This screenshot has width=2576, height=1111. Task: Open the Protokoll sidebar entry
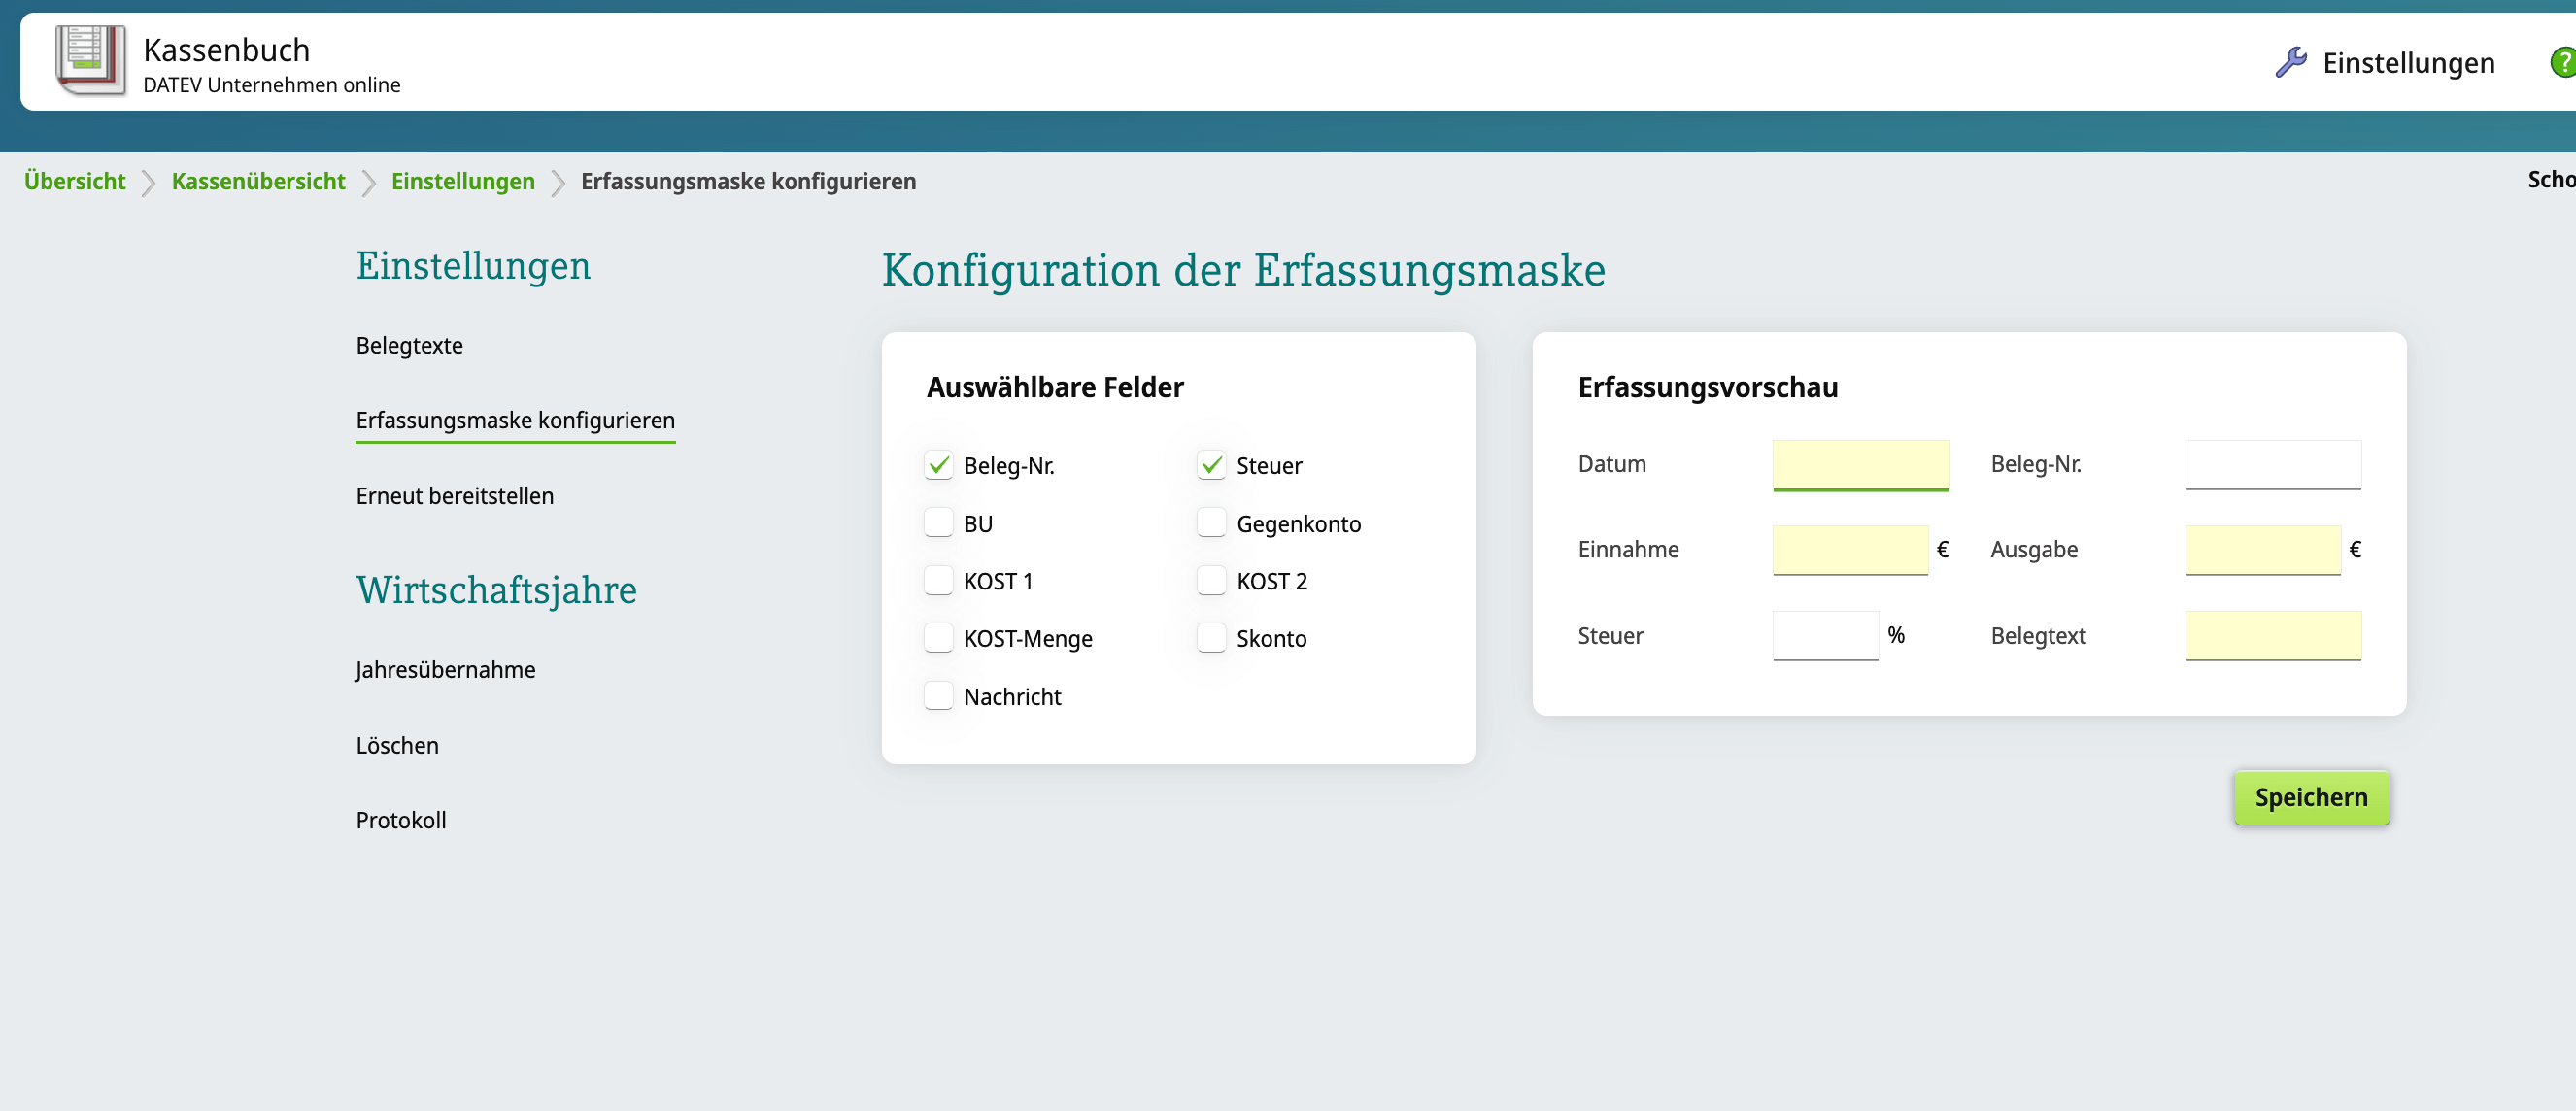[401, 820]
